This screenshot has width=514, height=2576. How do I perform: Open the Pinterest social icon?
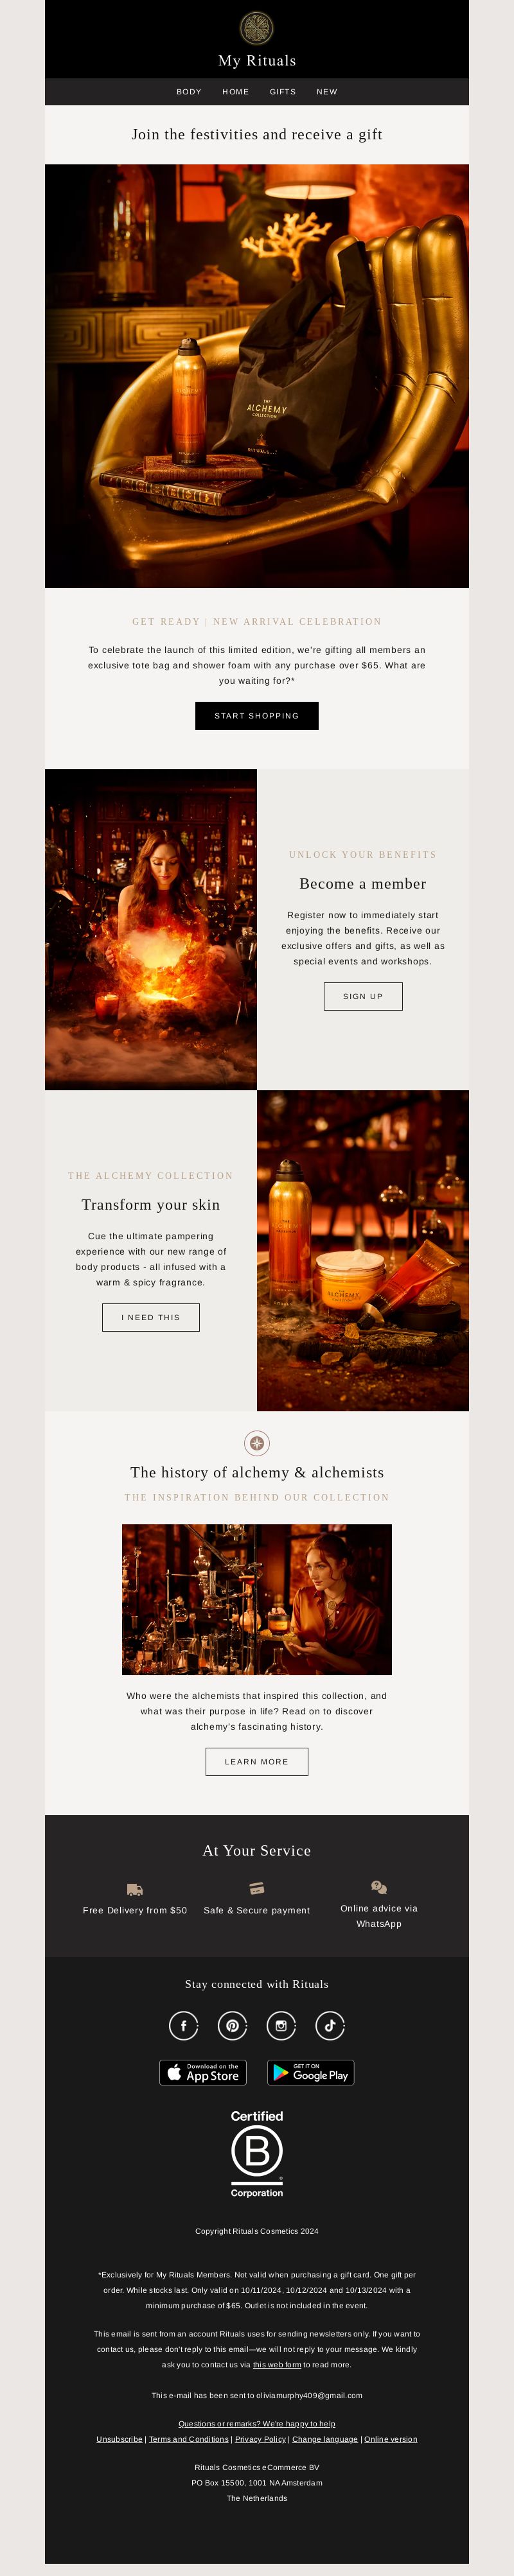coord(232,2025)
